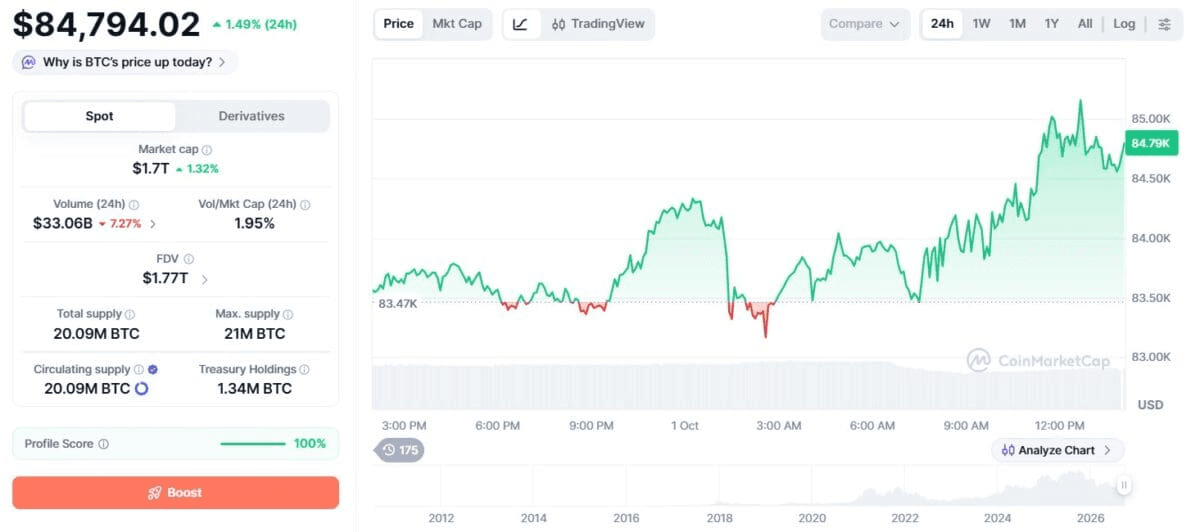Open the Compare dropdown
1200x532 pixels.
click(x=866, y=24)
